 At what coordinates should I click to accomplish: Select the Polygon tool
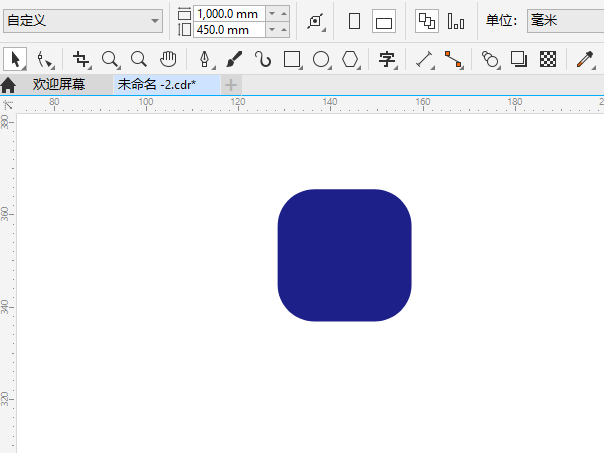350,59
